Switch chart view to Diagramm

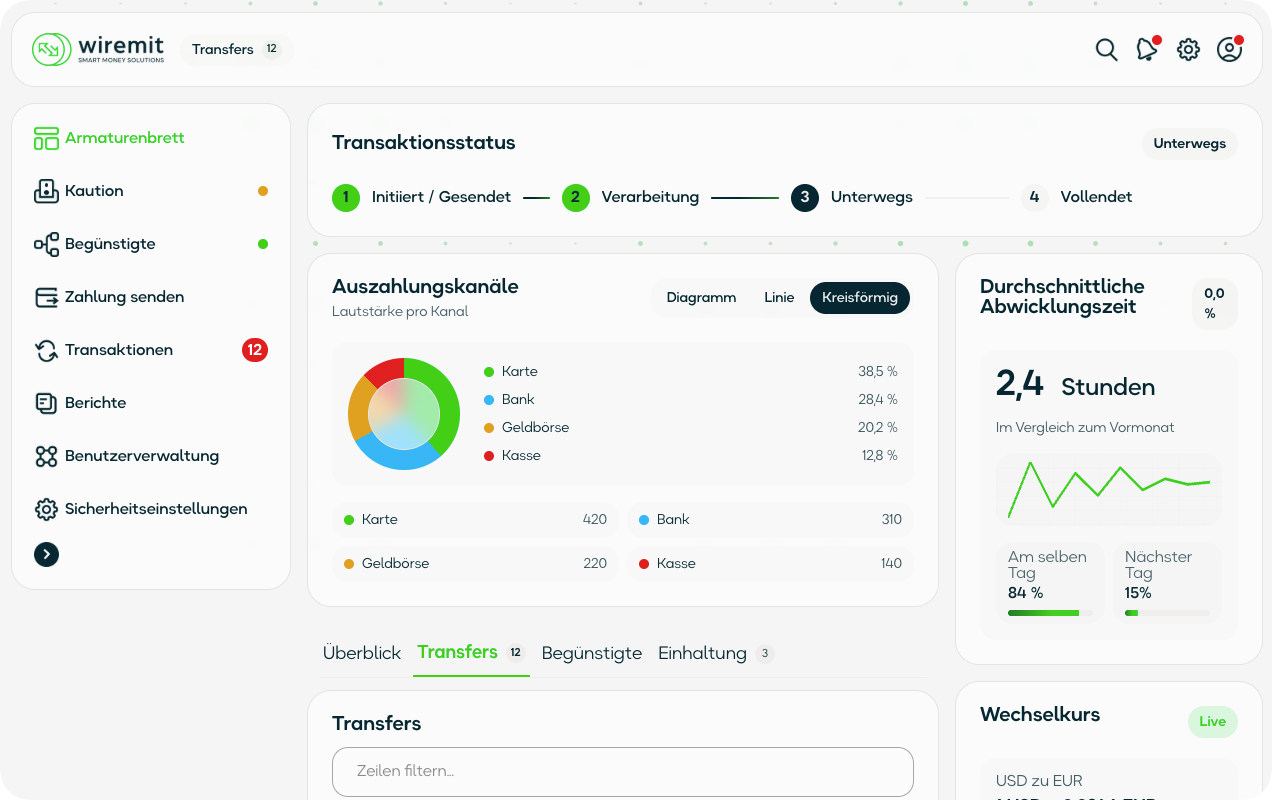(x=701, y=298)
